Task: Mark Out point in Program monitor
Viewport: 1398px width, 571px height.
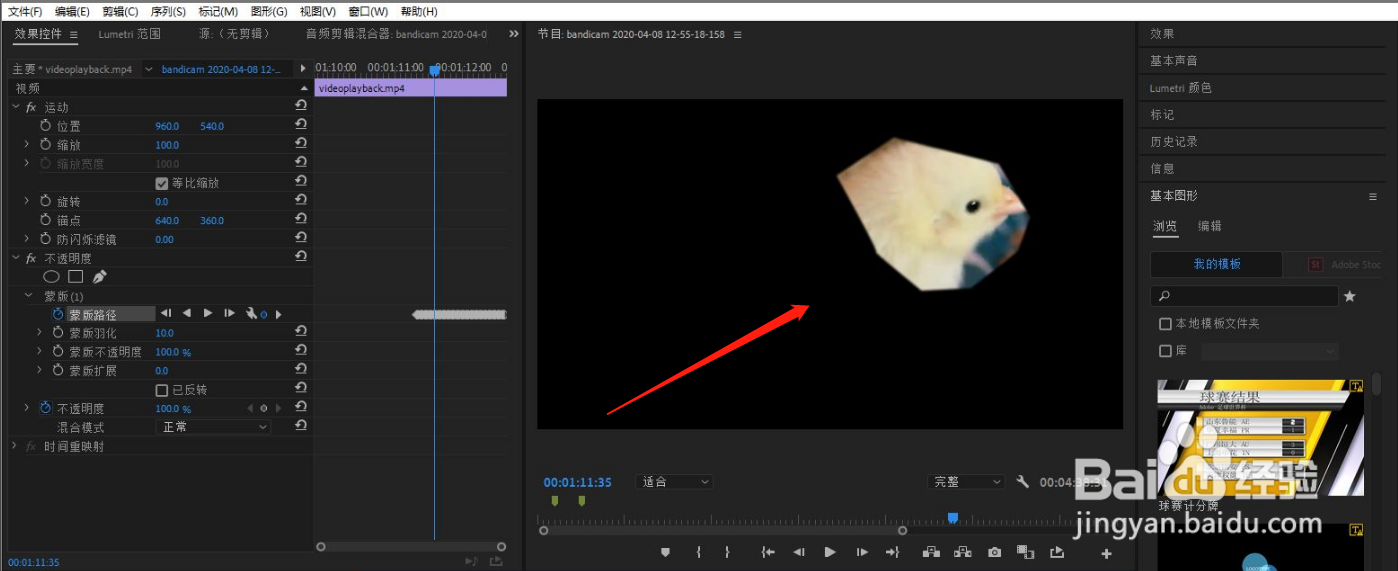Action: 727,552
